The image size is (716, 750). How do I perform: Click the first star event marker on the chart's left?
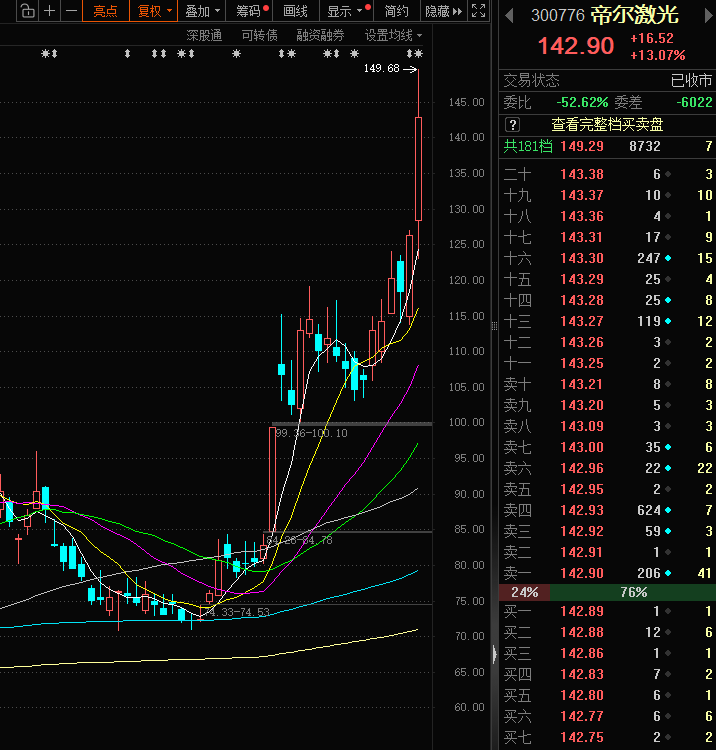[45, 54]
